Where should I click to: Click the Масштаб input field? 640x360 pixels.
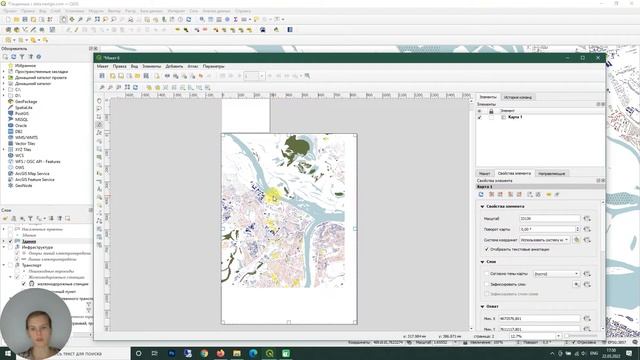click(549, 219)
